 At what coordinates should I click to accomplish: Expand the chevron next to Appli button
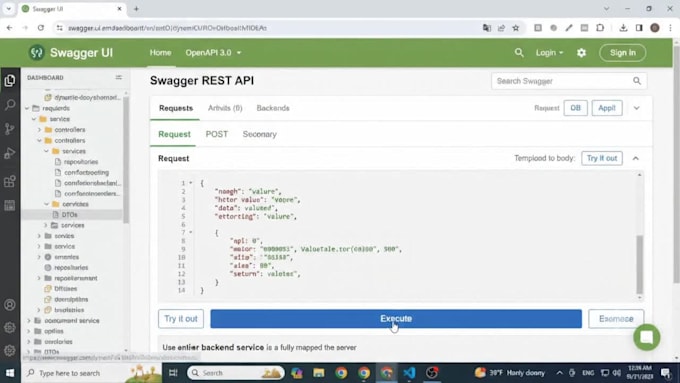[x=636, y=108]
